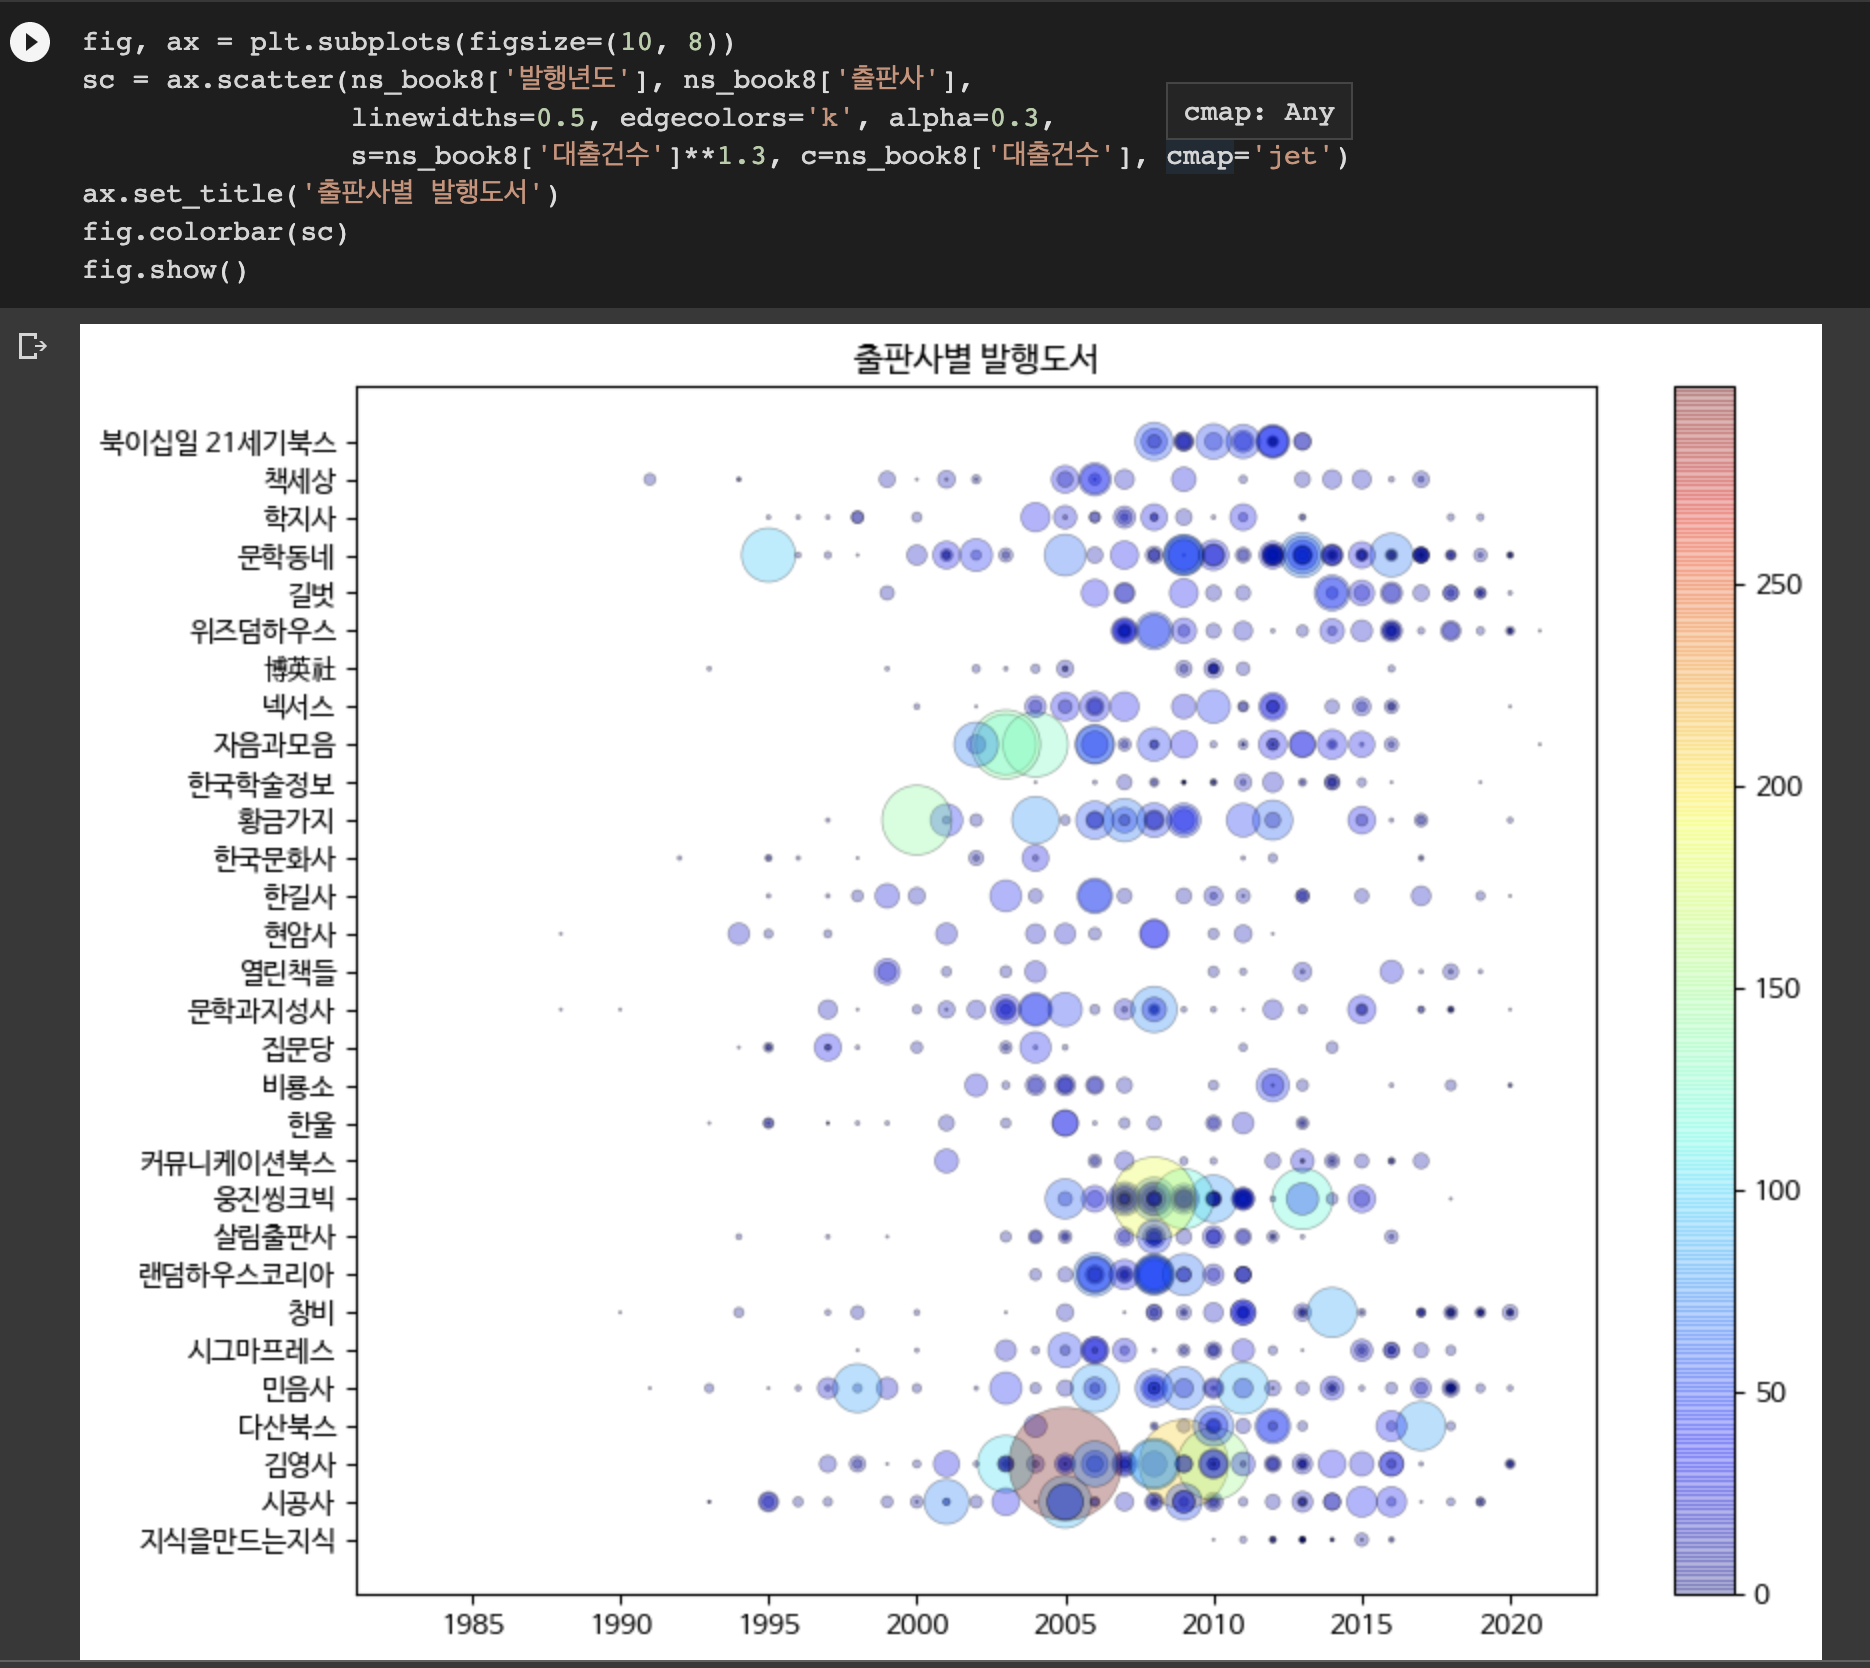Click y-axis label 김영사
This screenshot has width=1870, height=1668.
coord(299,1464)
